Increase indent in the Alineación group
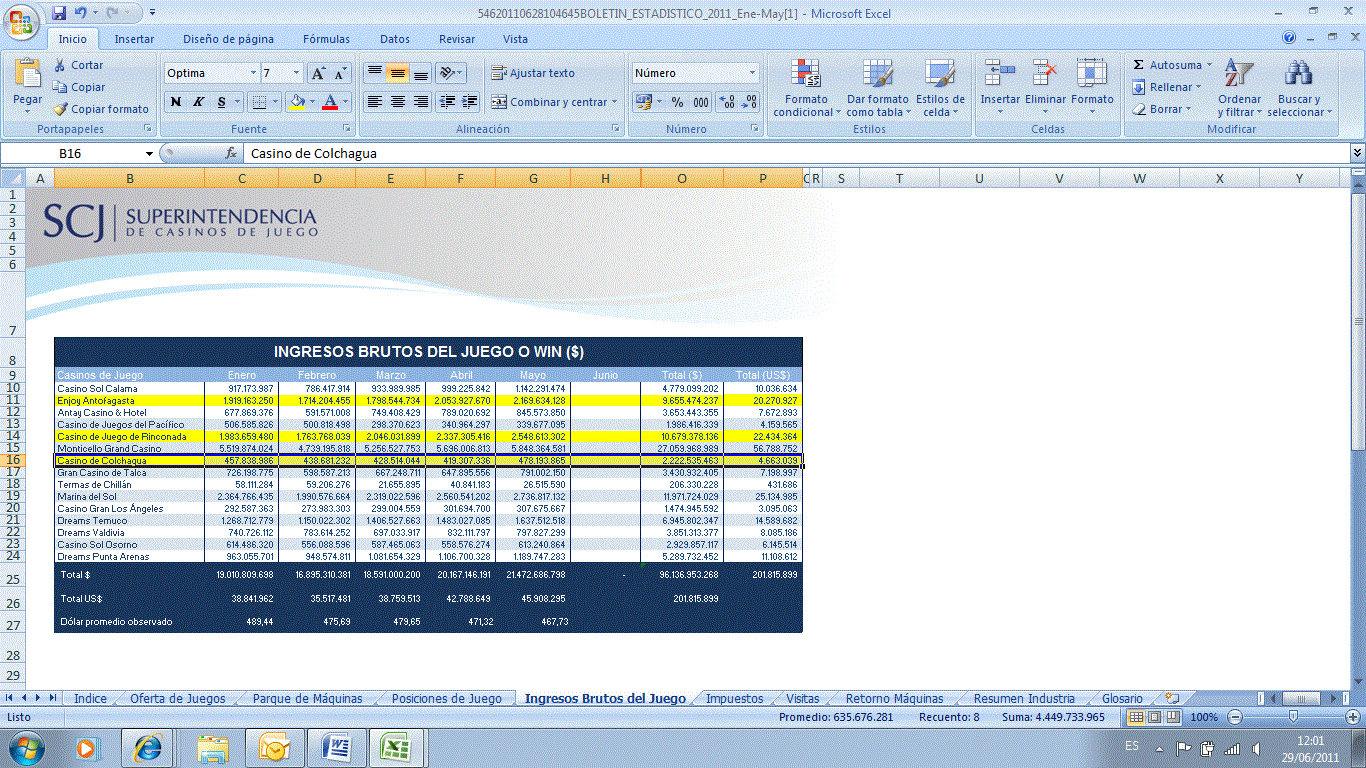The image size is (1366, 768). tap(469, 102)
